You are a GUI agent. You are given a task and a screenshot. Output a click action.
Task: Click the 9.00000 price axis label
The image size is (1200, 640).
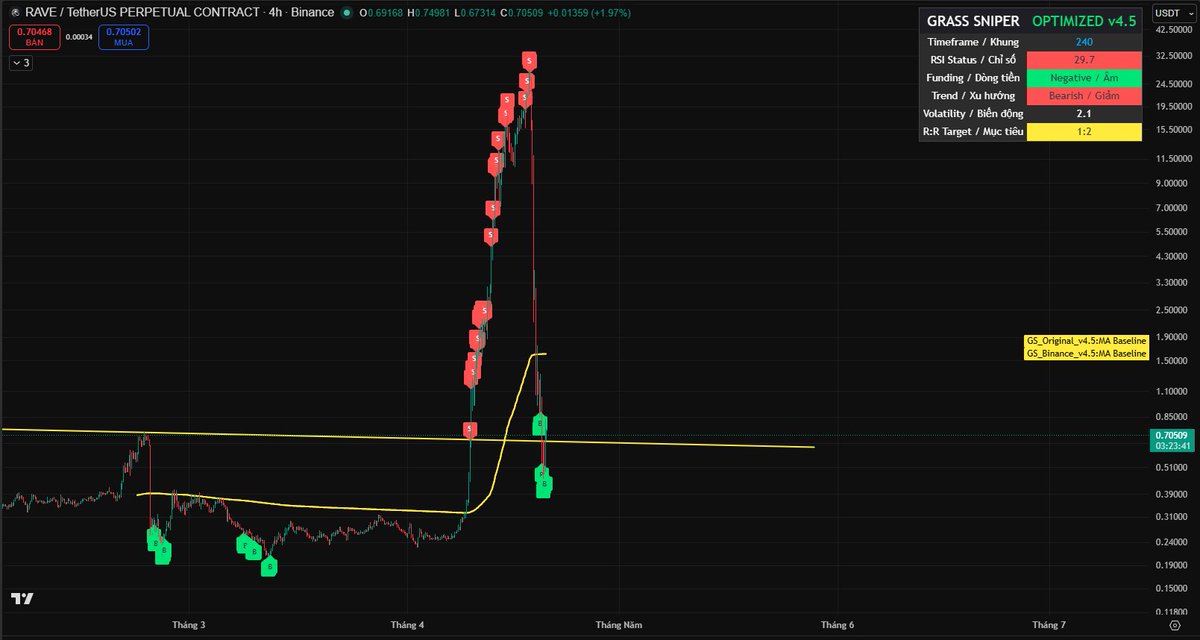(x=1173, y=183)
